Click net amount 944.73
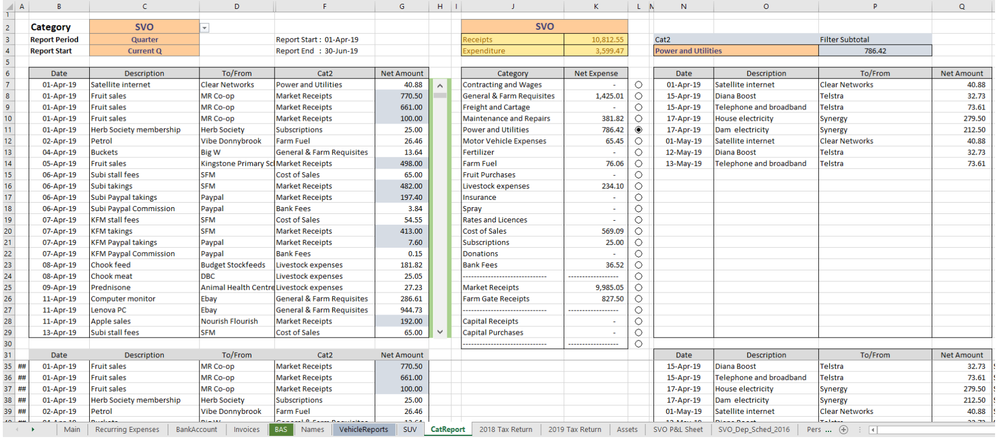The height and width of the screenshot is (442, 999). [x=401, y=310]
